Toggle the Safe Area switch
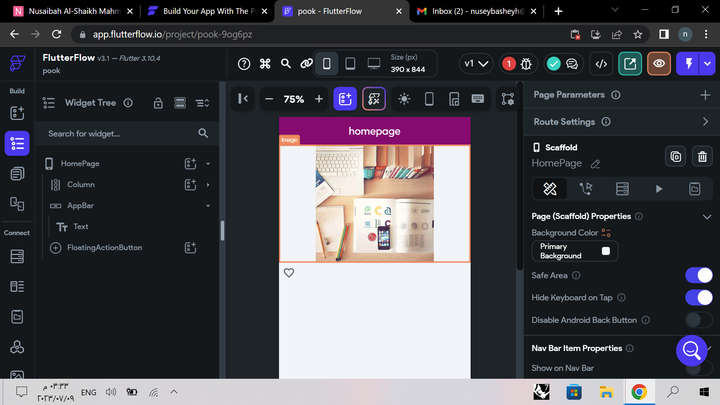This screenshot has height=405, width=720. coord(699,275)
